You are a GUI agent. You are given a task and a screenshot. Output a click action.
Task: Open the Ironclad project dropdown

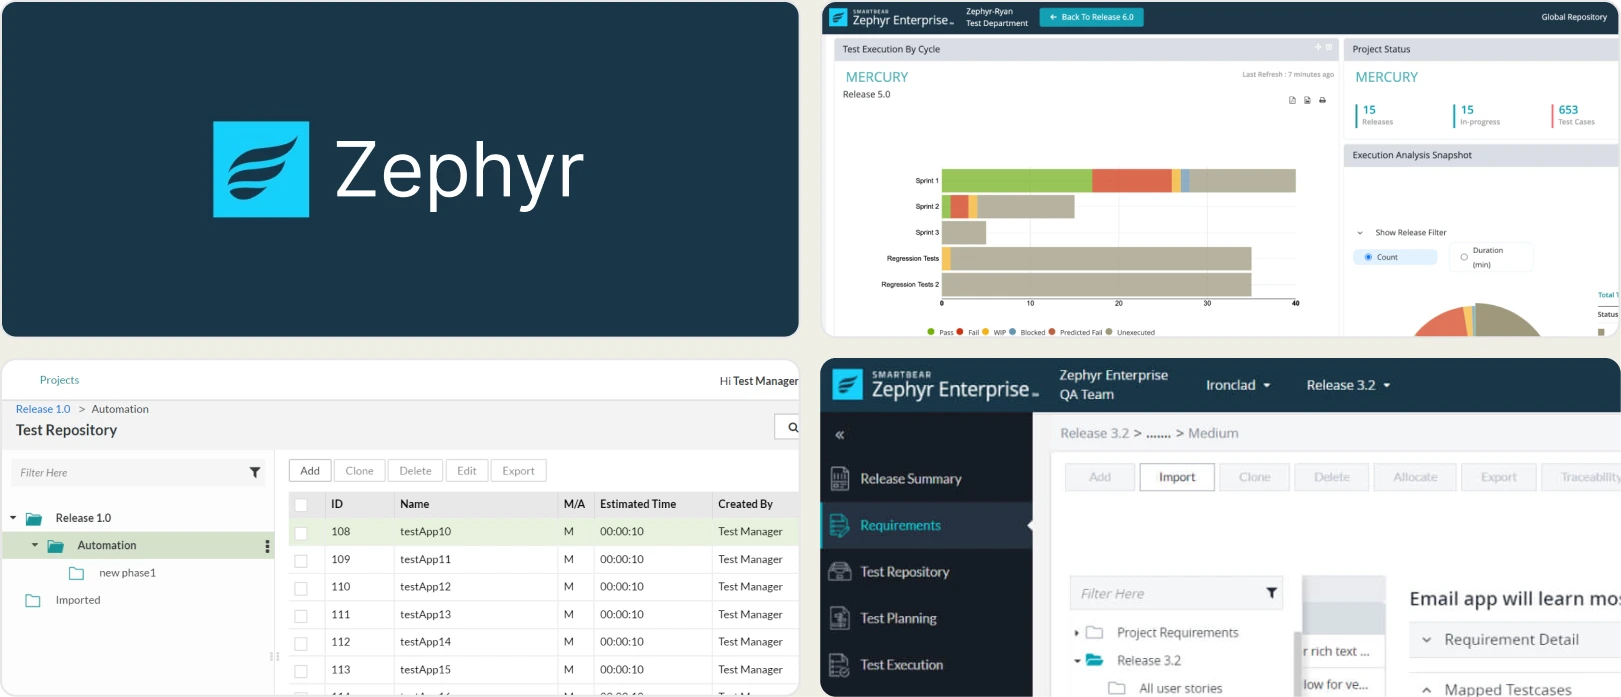(x=1238, y=385)
